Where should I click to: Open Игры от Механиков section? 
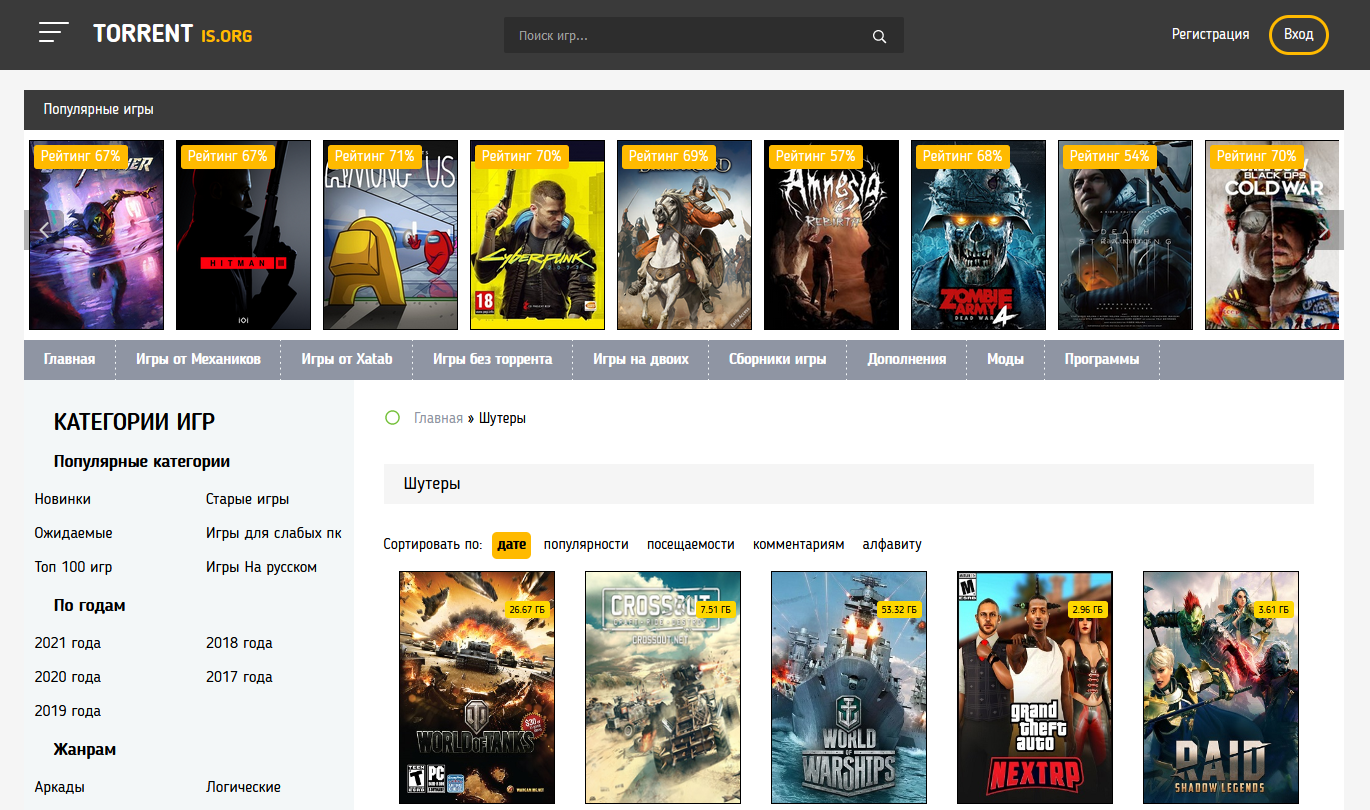click(x=198, y=359)
